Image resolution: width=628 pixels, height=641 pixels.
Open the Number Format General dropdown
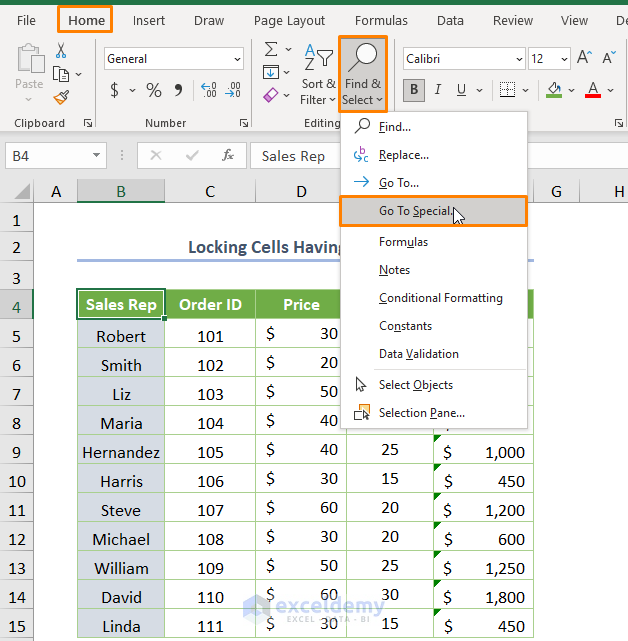[237, 59]
